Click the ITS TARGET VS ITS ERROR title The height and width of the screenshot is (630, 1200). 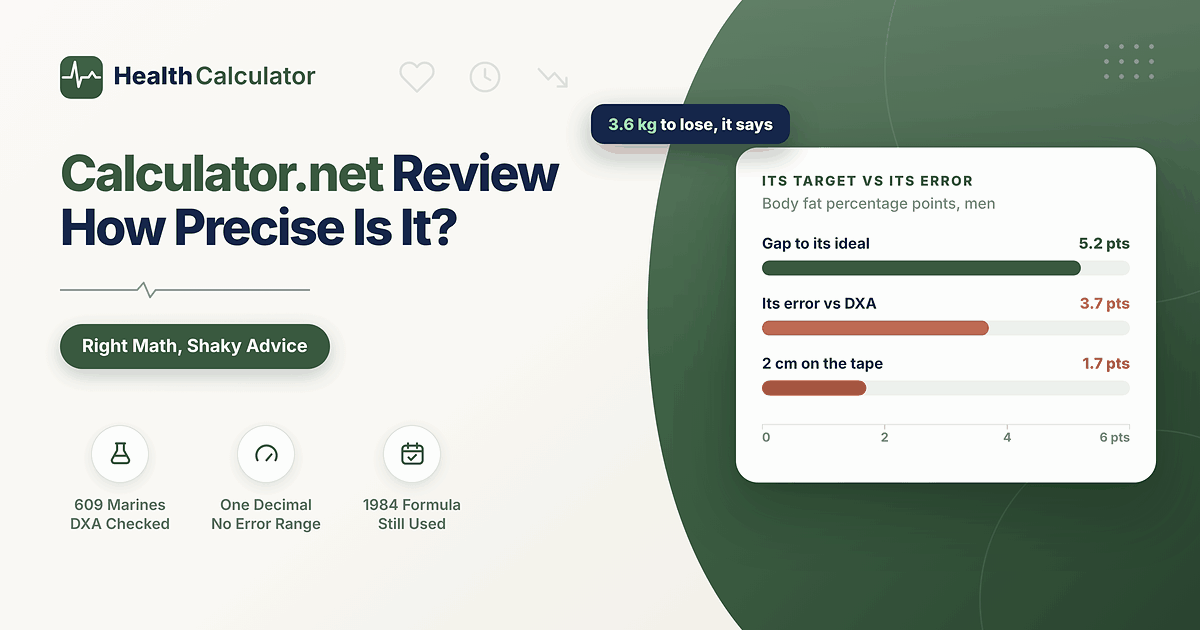point(867,182)
